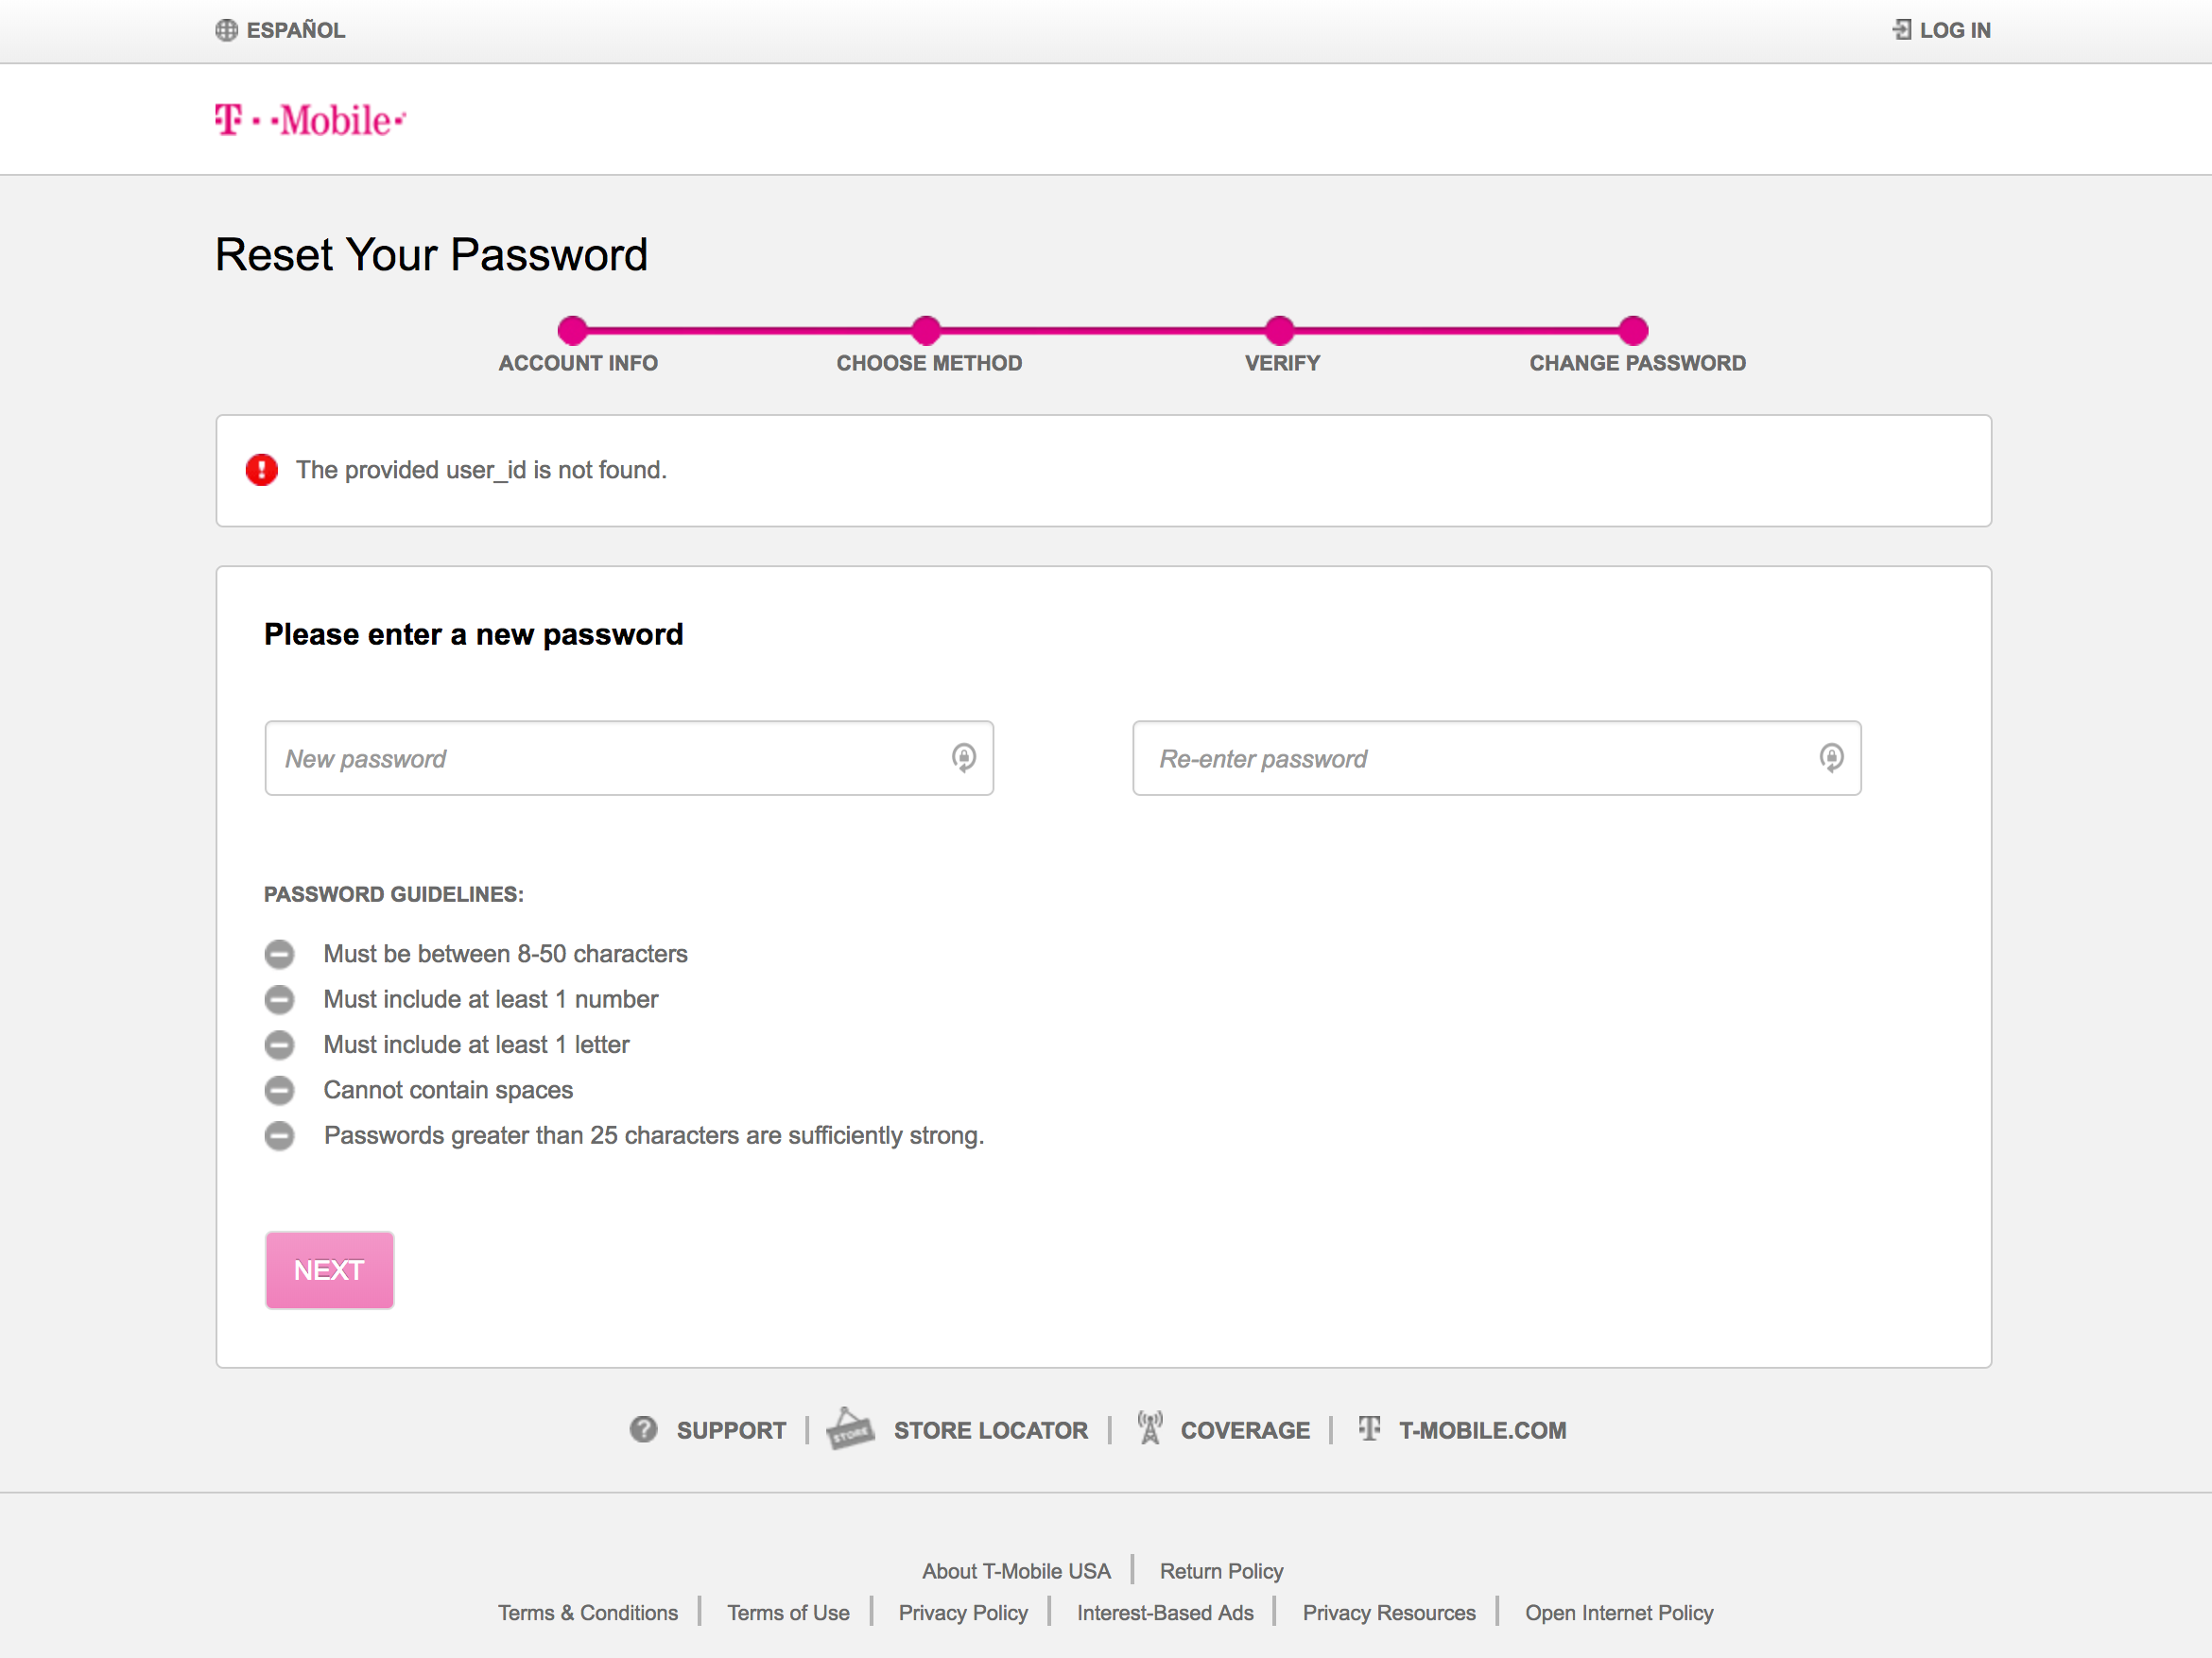Click the Store Locator icon

850,1428
